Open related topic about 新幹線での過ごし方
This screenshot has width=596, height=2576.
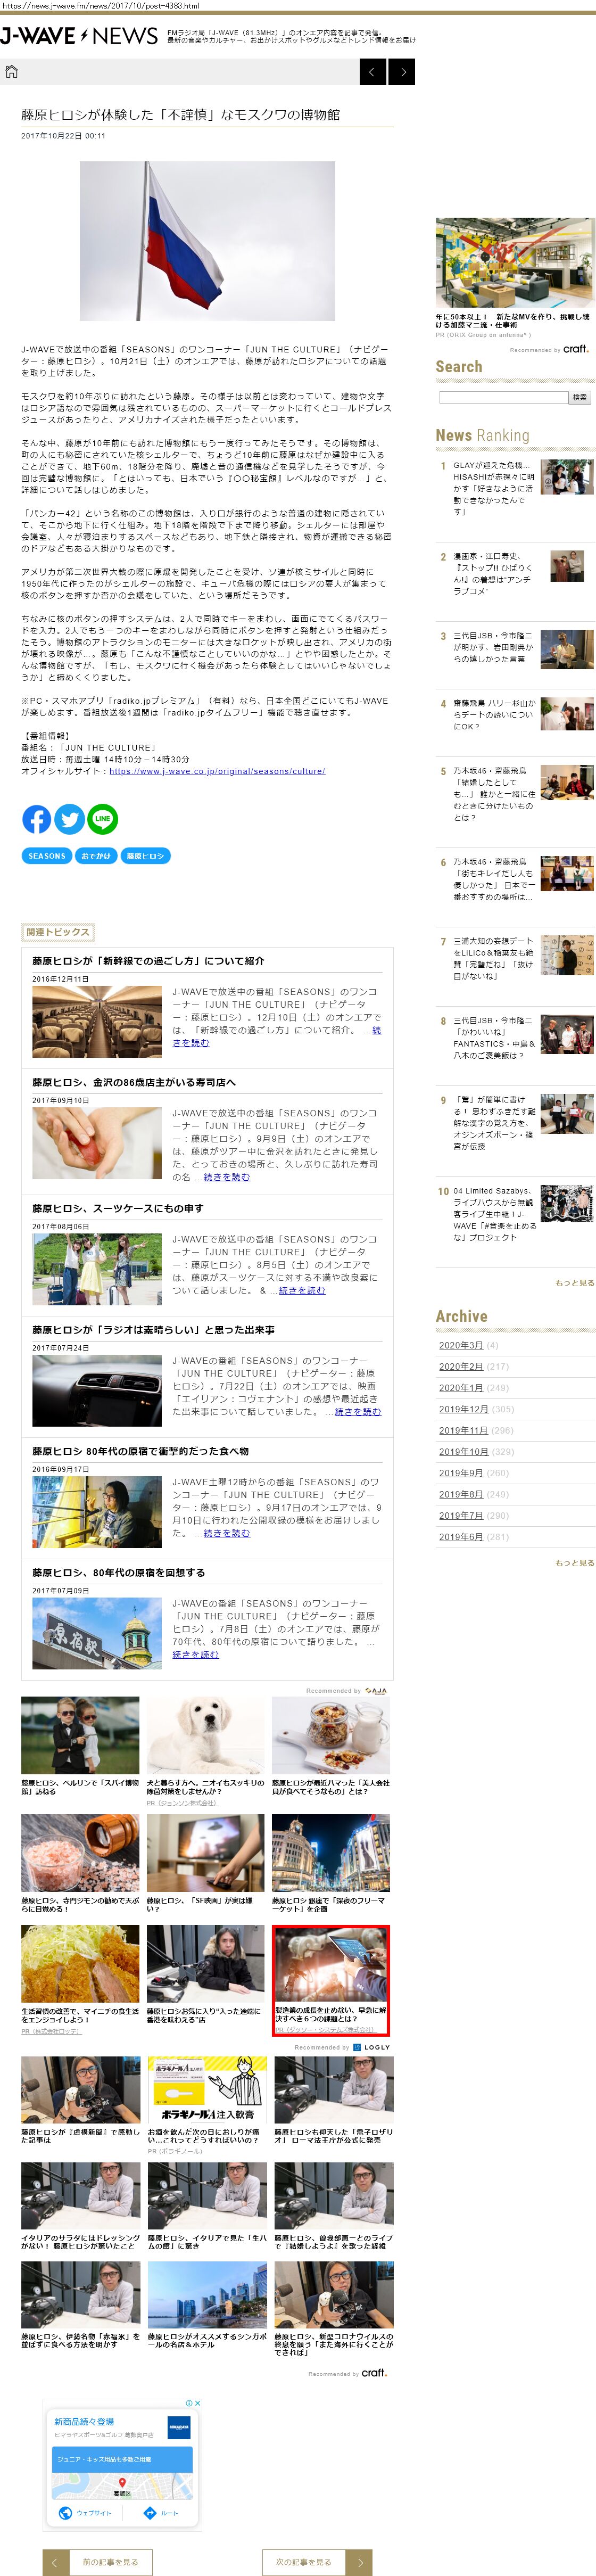pos(148,961)
